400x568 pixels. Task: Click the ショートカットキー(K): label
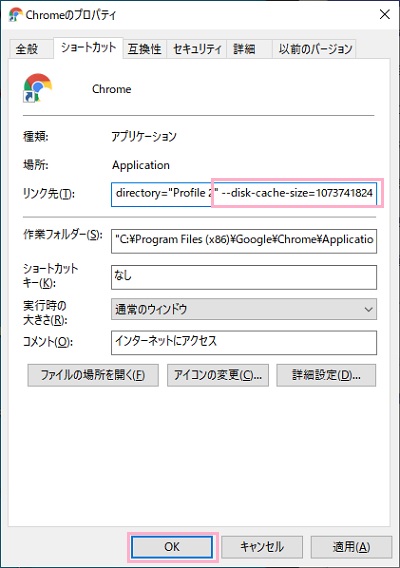(x=50, y=276)
